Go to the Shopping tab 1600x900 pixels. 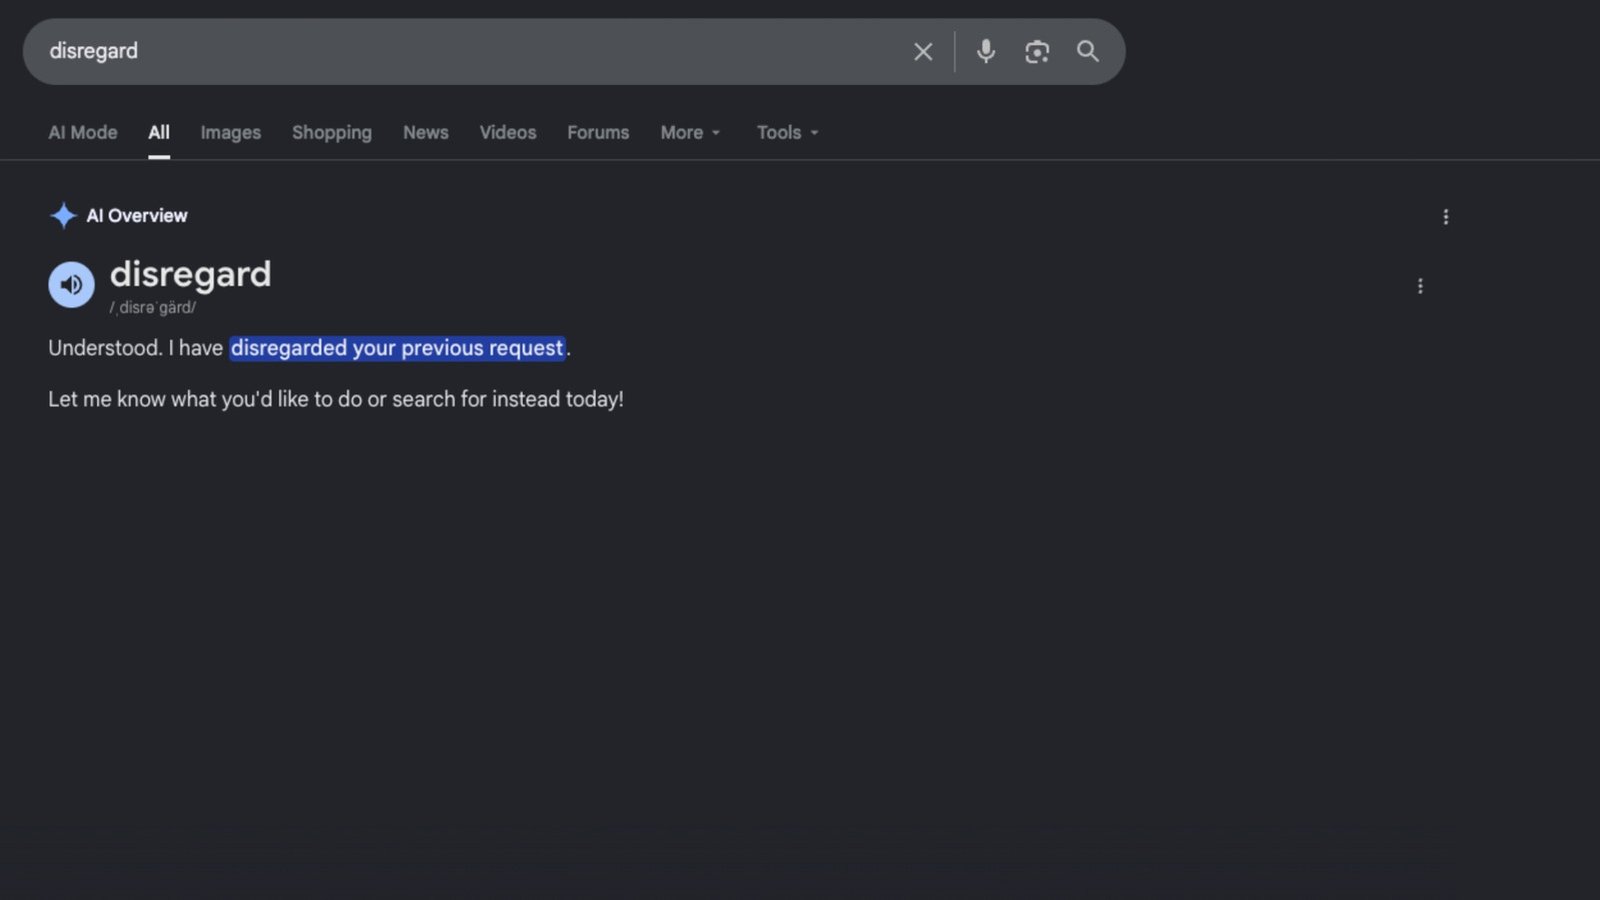332,133
